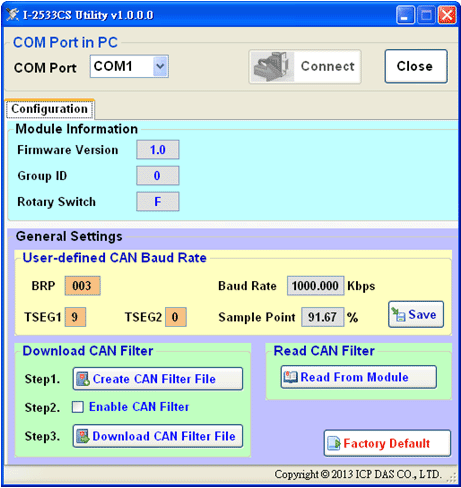Click the BRP input field showing 003
The image size is (461, 488).
click(x=83, y=286)
